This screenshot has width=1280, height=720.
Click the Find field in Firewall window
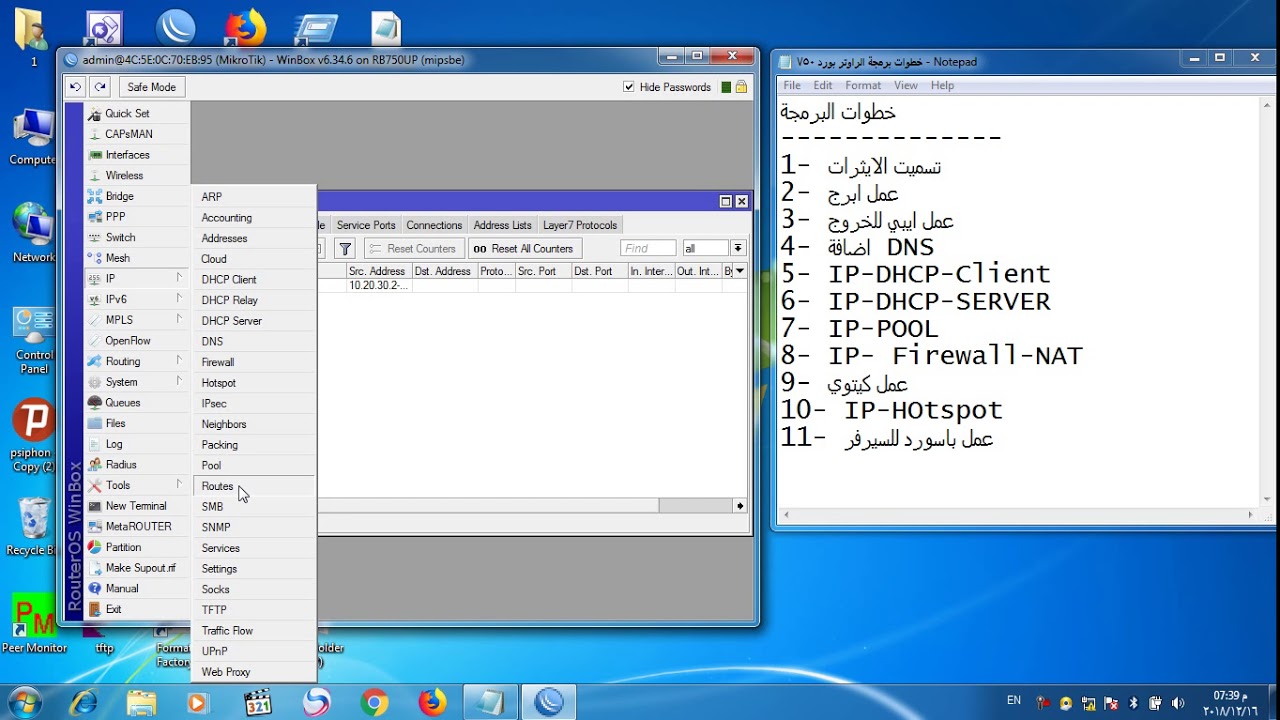point(648,248)
